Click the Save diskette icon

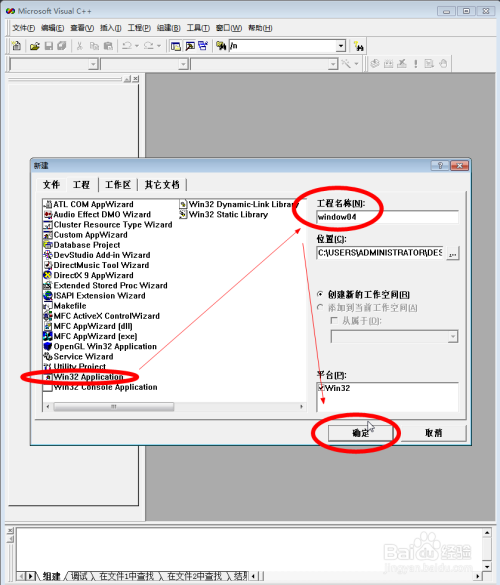click(49, 46)
